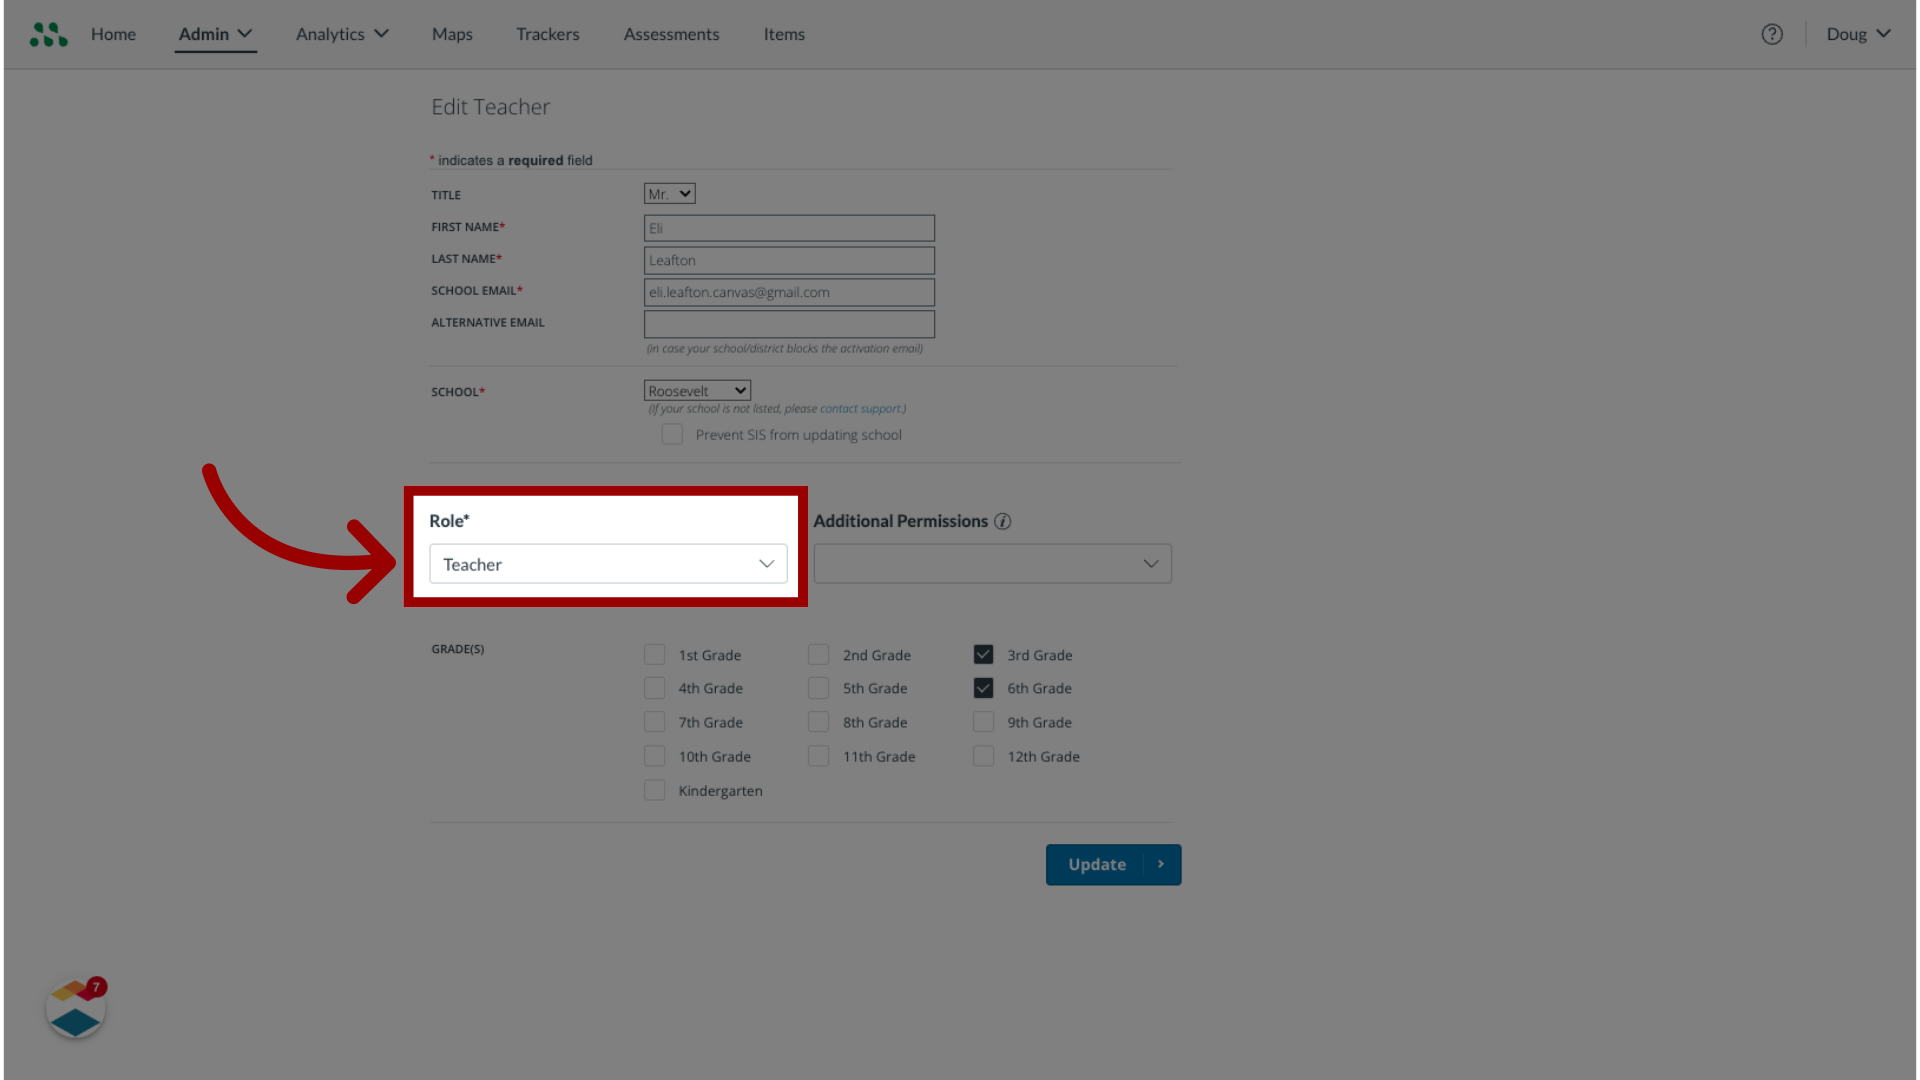The image size is (1920, 1080).
Task: Click the Last Name input field
Action: click(x=789, y=260)
